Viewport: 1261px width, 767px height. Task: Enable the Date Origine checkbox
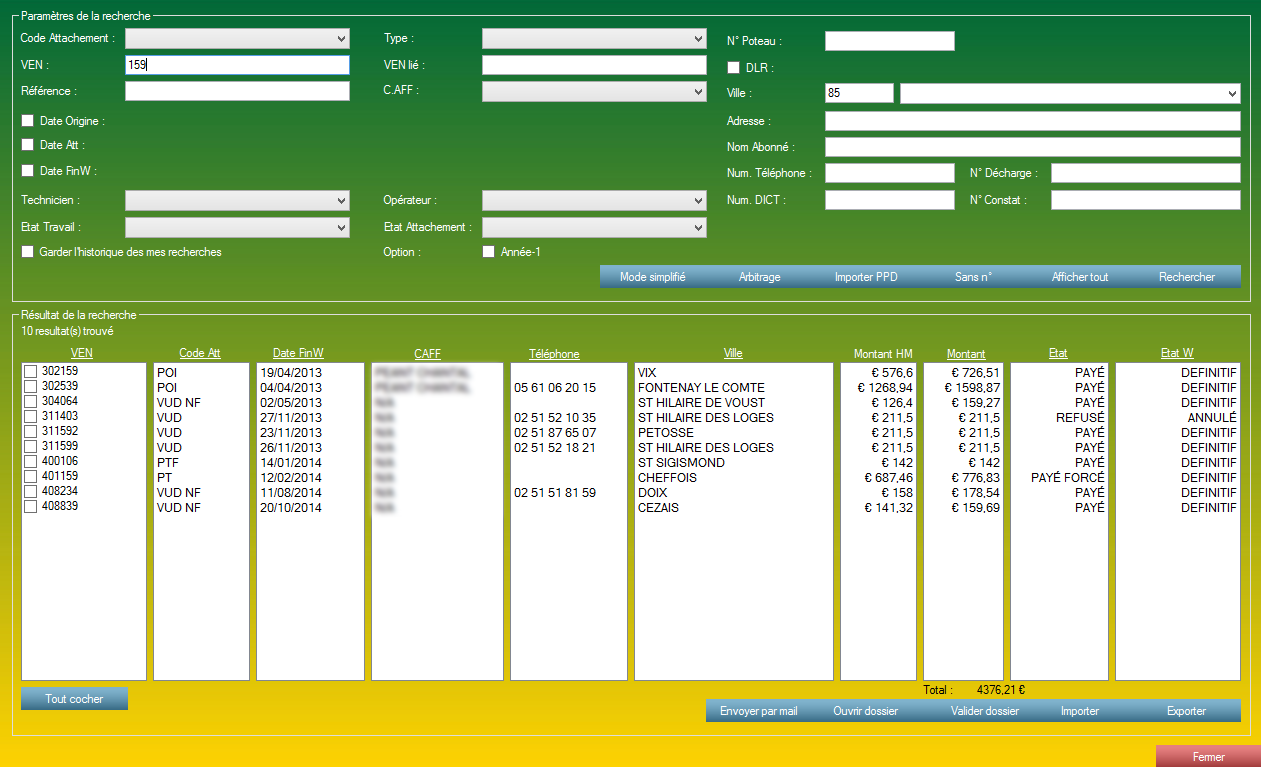(28, 121)
